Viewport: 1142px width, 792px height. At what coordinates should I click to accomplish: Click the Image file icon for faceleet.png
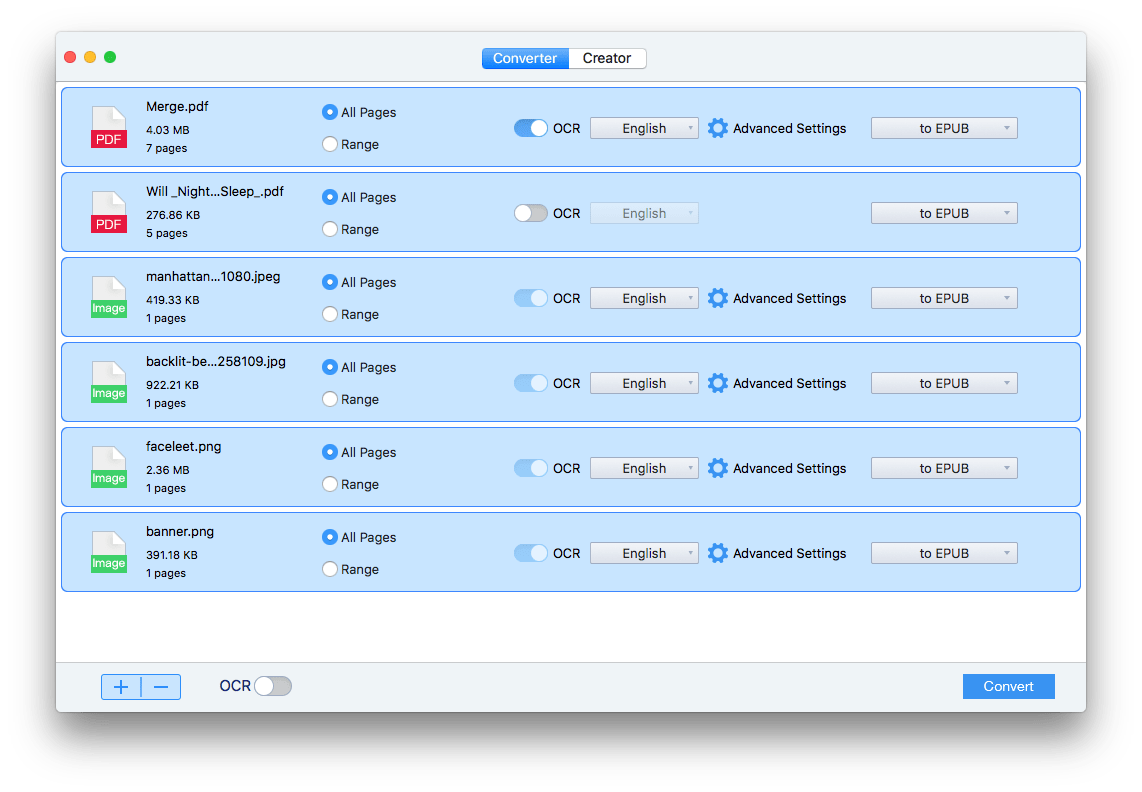point(109,467)
